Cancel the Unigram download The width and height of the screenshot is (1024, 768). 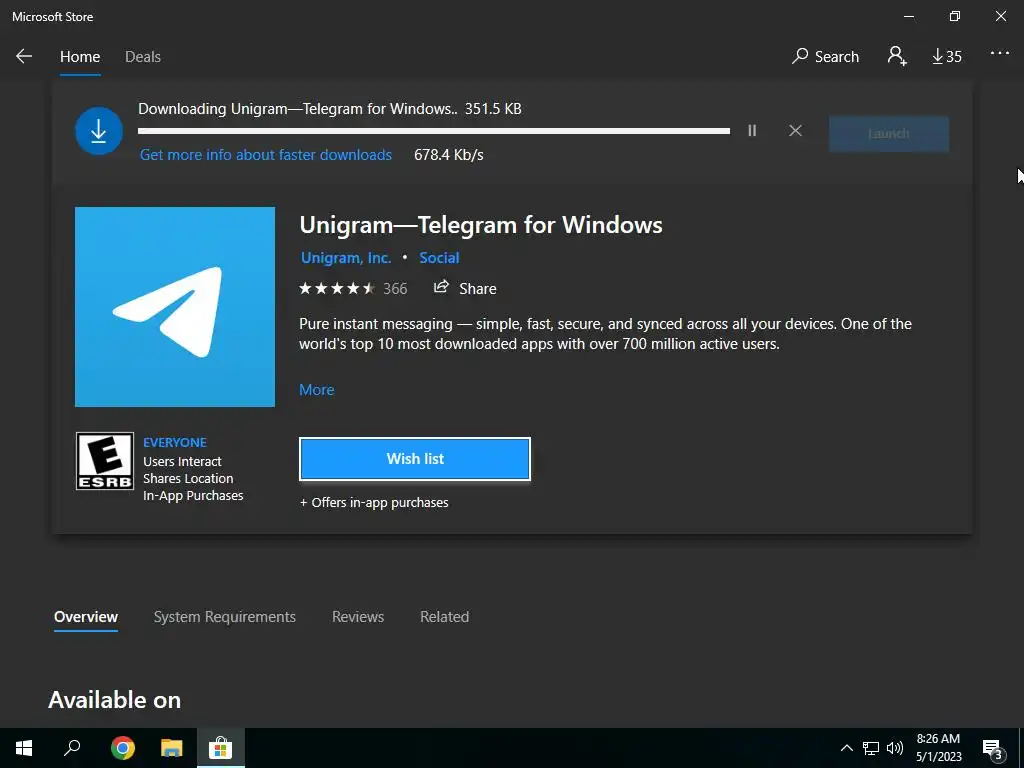click(795, 131)
